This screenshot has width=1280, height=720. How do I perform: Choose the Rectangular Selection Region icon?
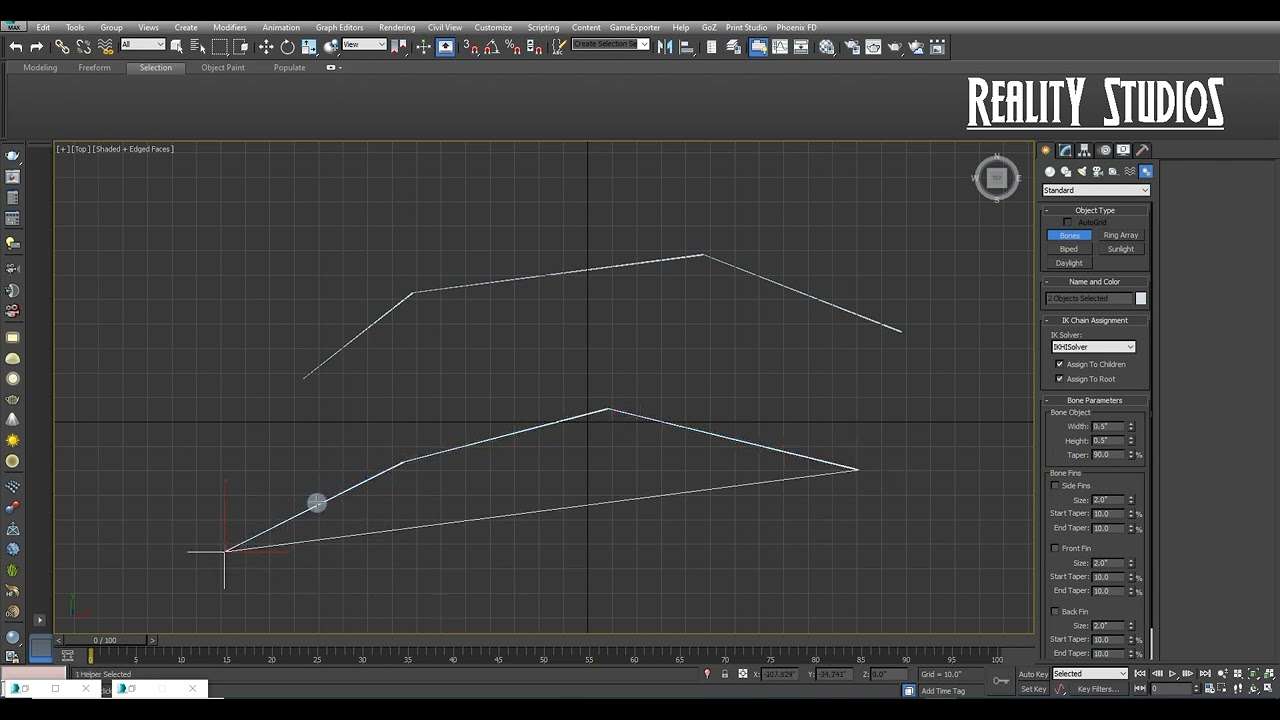(220, 47)
